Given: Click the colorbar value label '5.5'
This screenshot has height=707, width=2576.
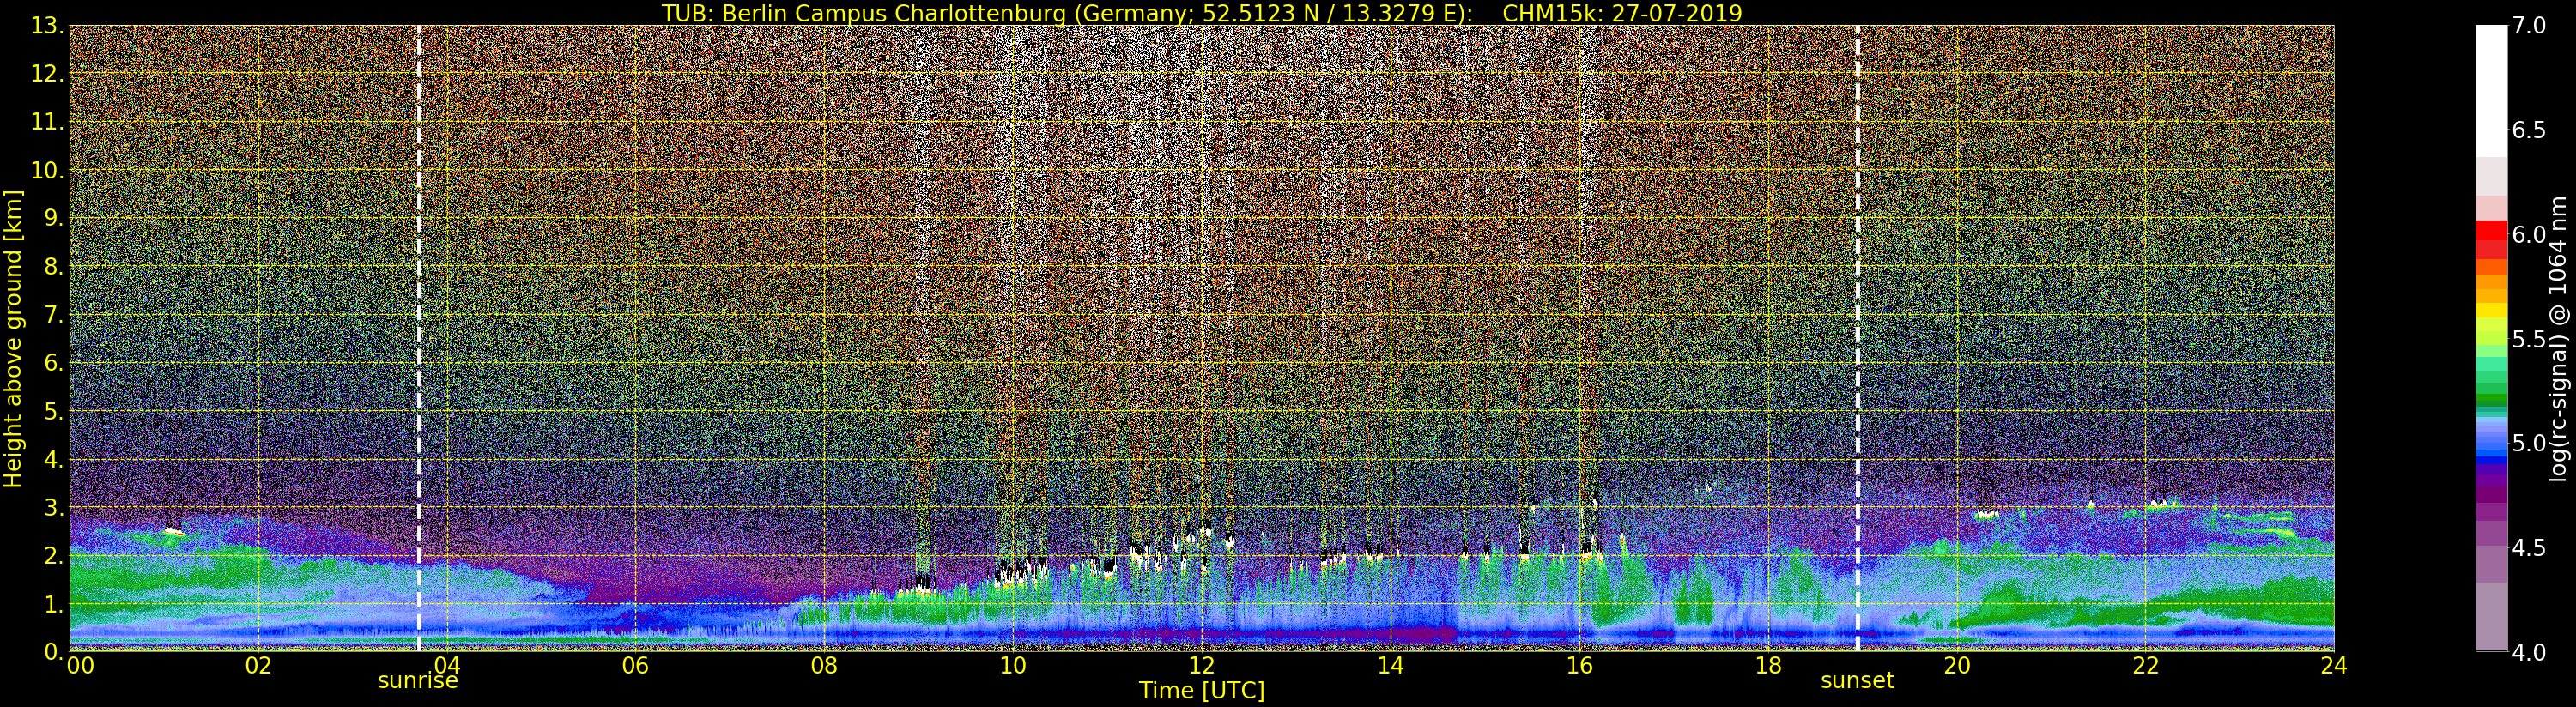Looking at the screenshot, I should pyautogui.click(x=2529, y=339).
